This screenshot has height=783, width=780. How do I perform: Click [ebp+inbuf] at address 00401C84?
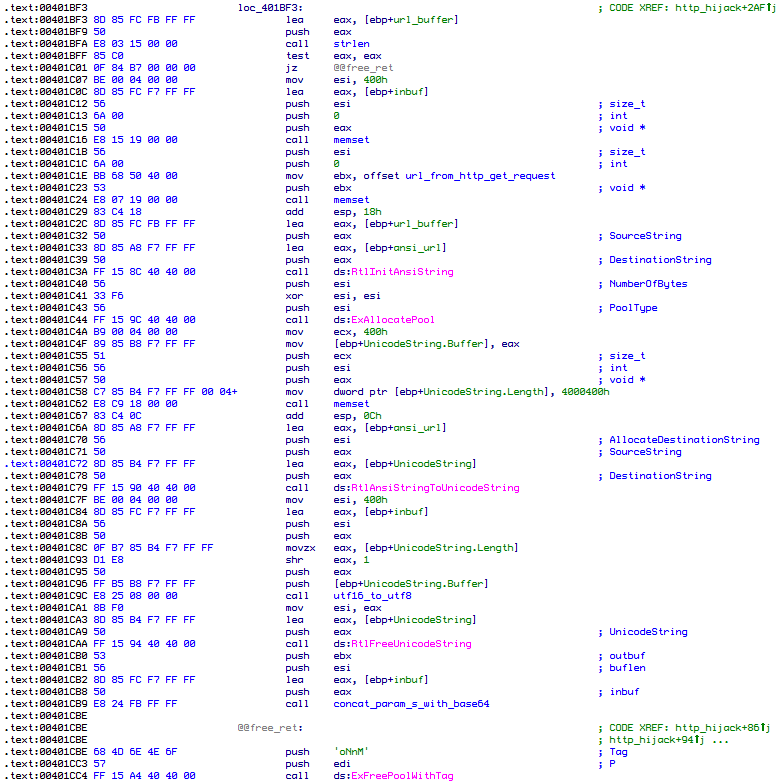(x=396, y=511)
